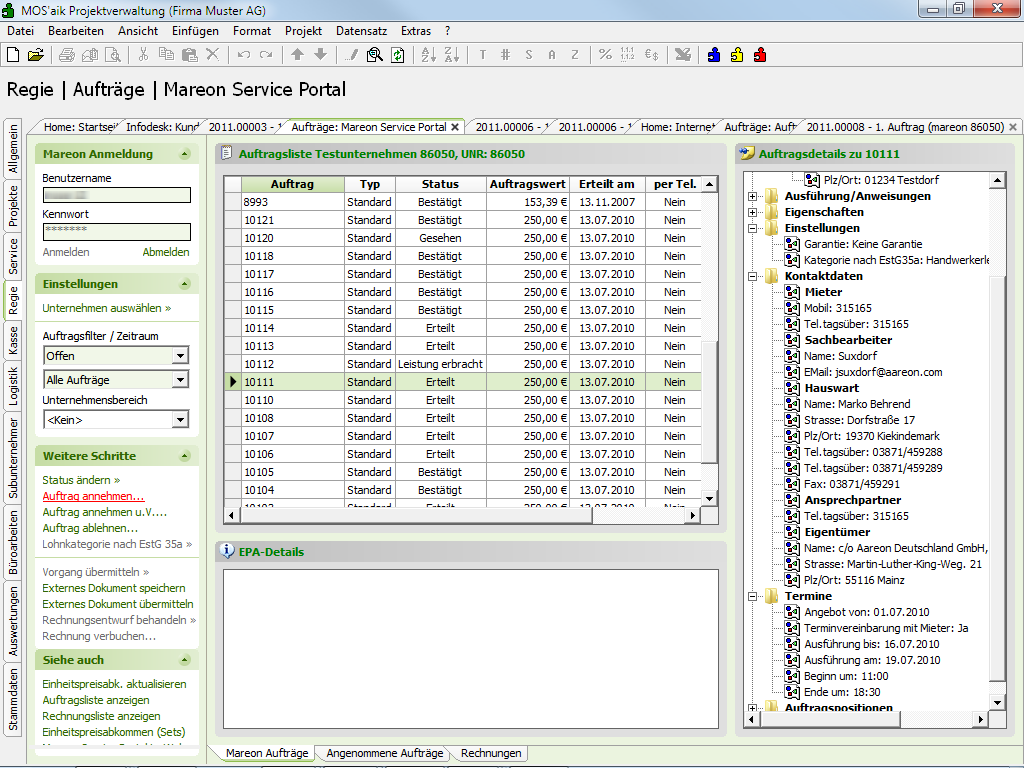The height and width of the screenshot is (768, 1024).
Task: Create a new document via toolbar
Action: coord(13,55)
